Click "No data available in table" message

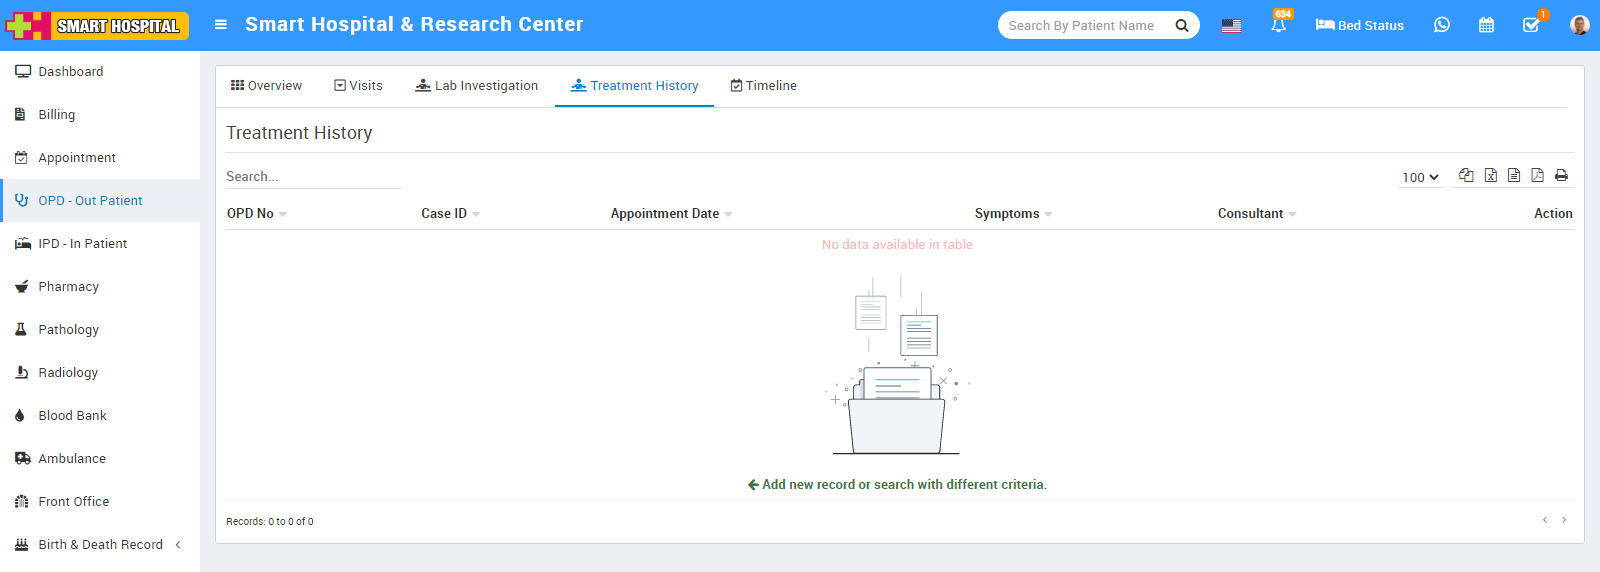(897, 245)
